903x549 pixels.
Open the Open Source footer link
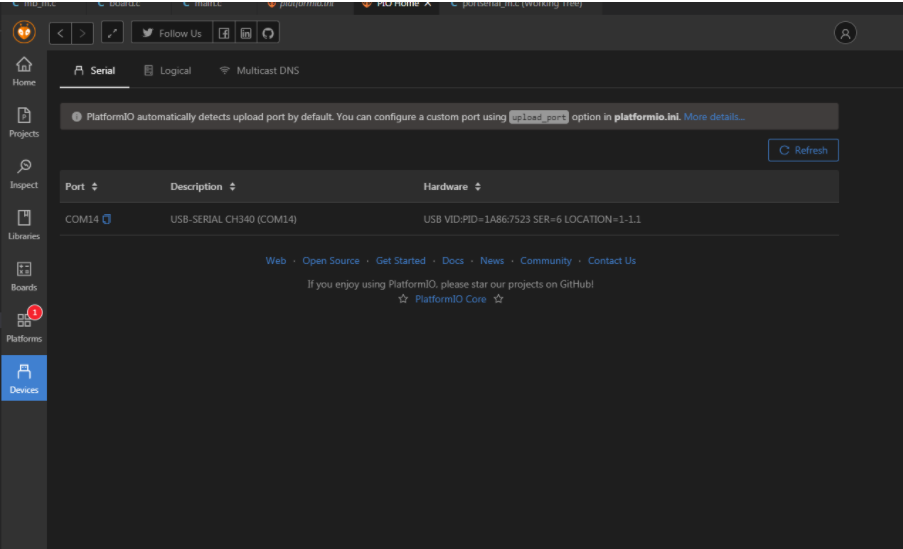click(331, 260)
